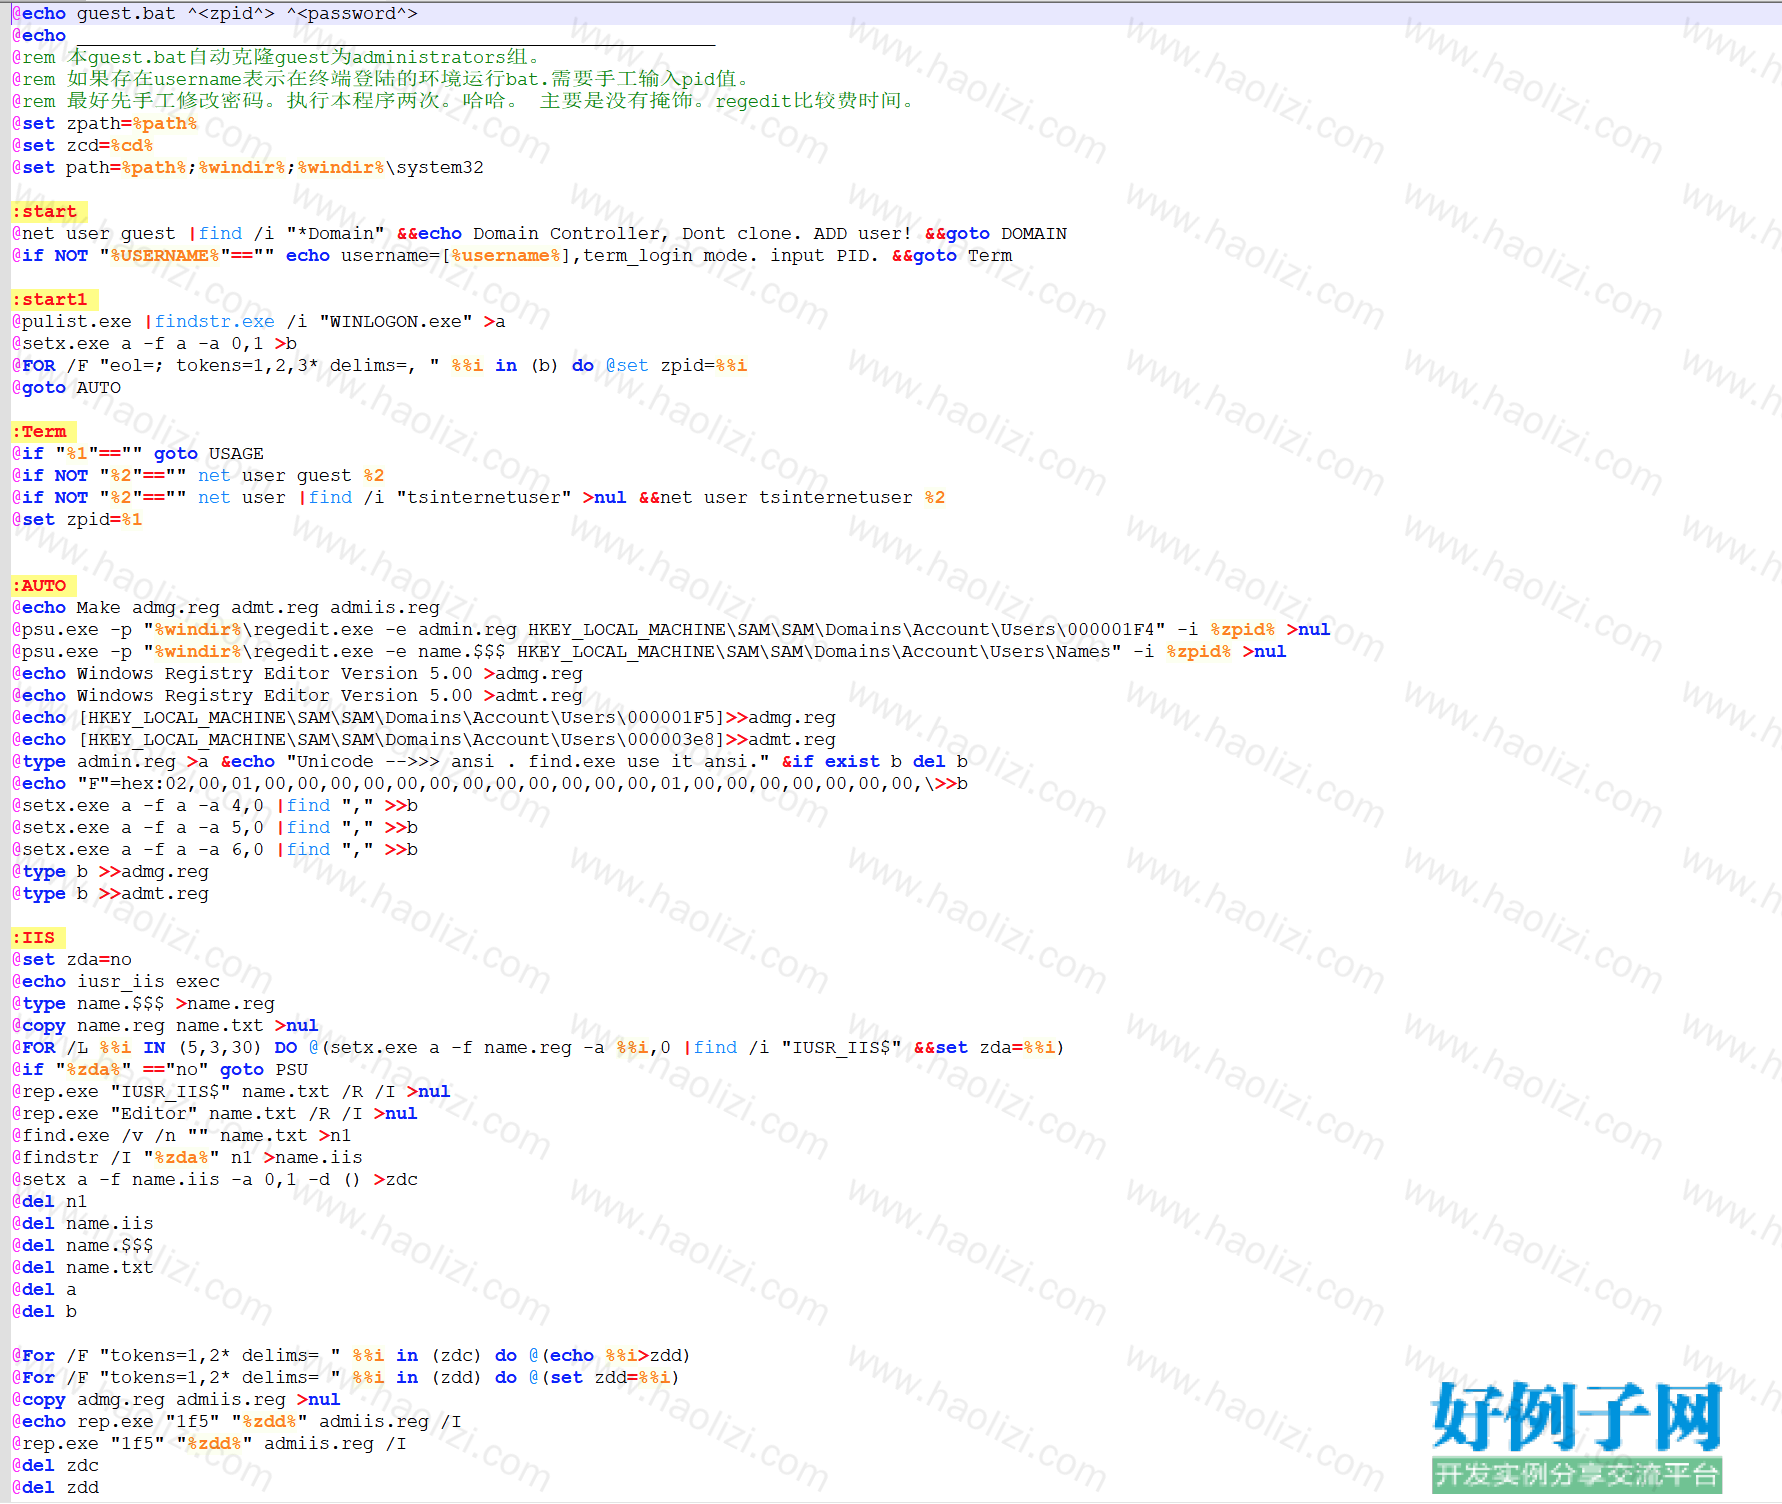1782x1504 pixels.
Task: Click the line with Users\000001F5 key
Action: (424, 717)
